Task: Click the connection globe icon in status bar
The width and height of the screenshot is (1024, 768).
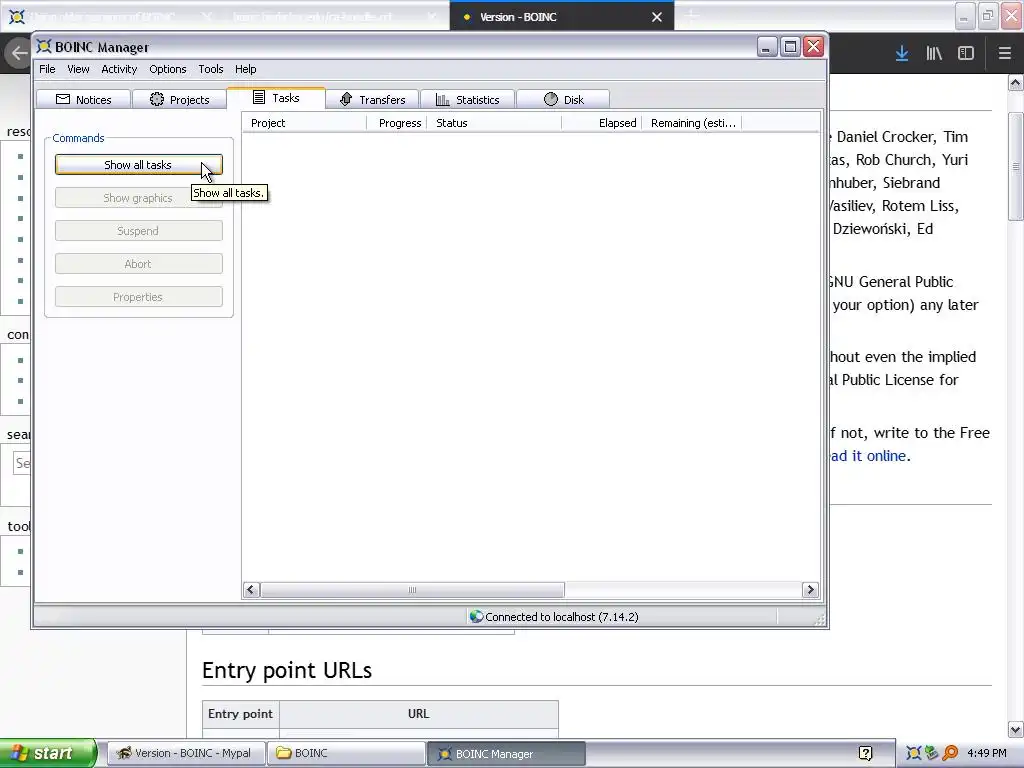Action: [x=476, y=616]
